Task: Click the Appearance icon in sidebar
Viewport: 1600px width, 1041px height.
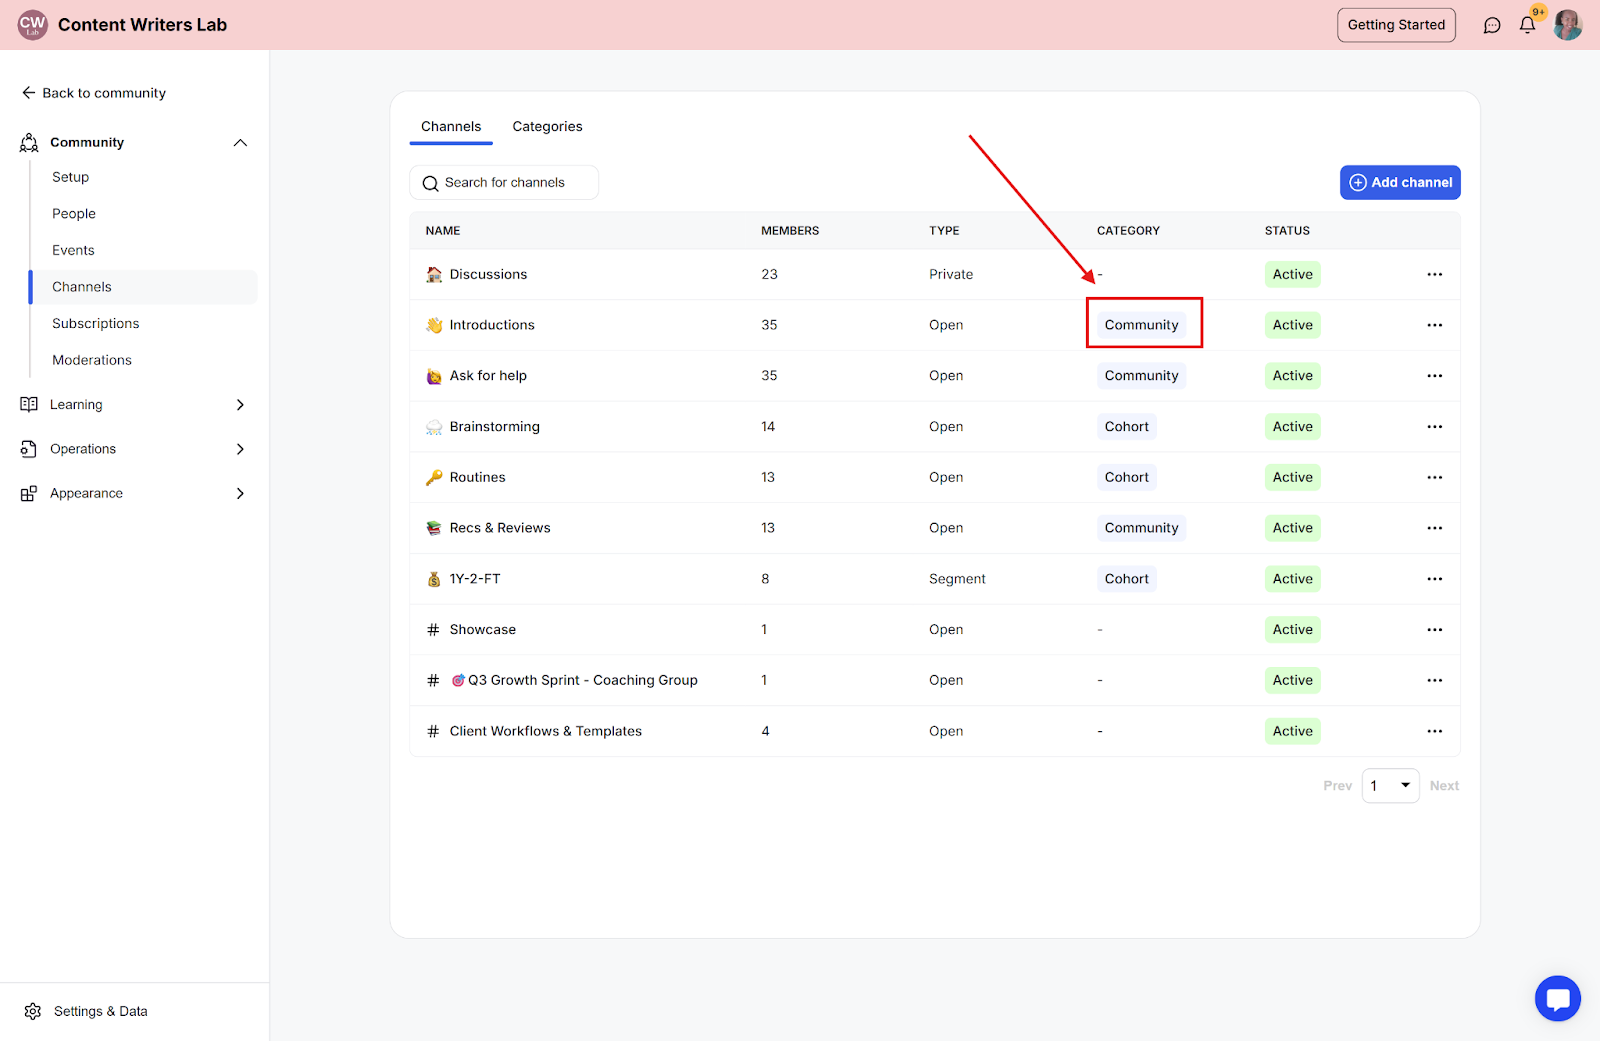Action: [29, 493]
